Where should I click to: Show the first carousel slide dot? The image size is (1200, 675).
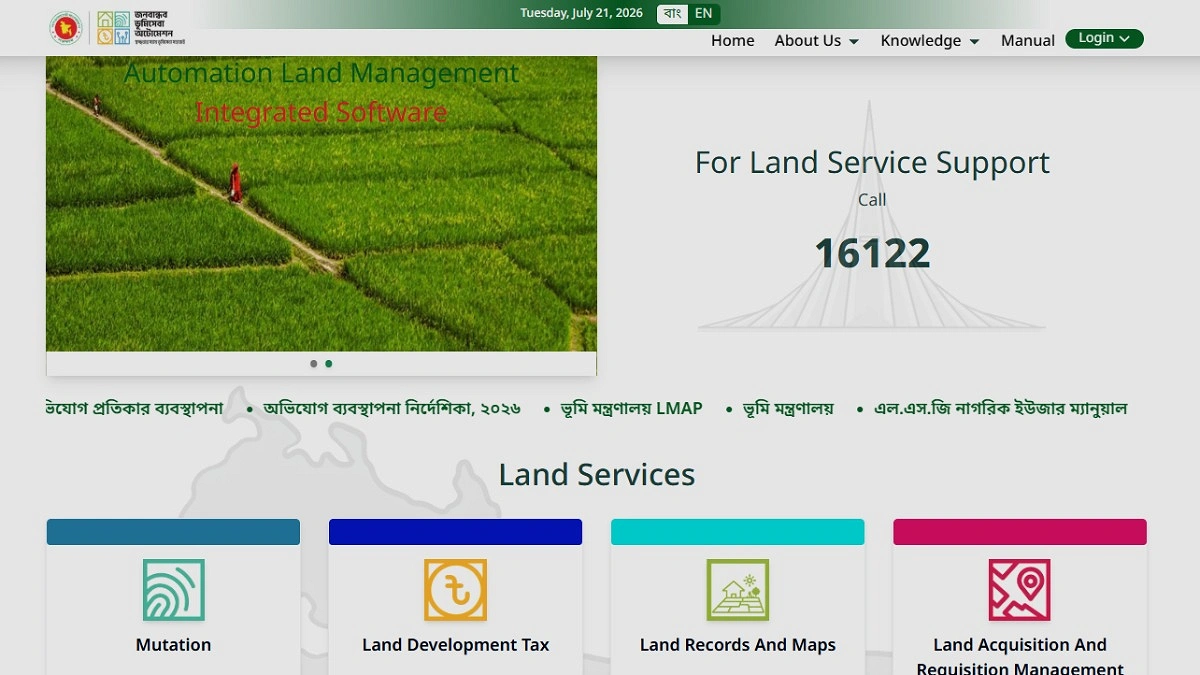tap(314, 364)
